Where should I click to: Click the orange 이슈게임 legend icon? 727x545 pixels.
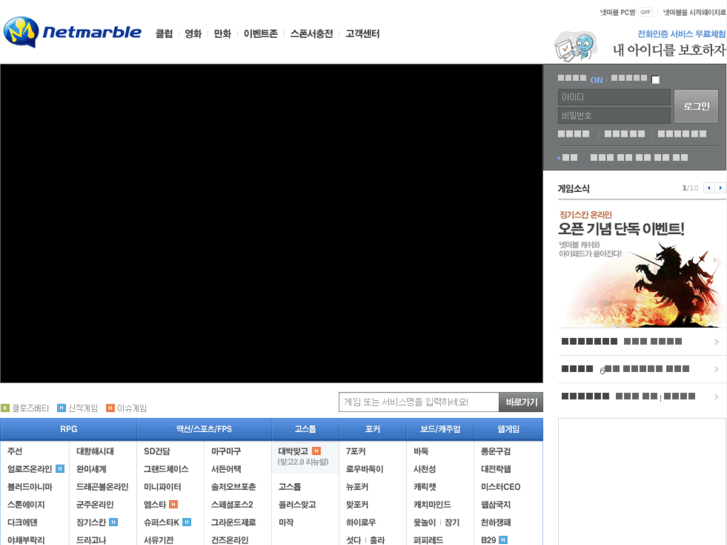[110, 408]
